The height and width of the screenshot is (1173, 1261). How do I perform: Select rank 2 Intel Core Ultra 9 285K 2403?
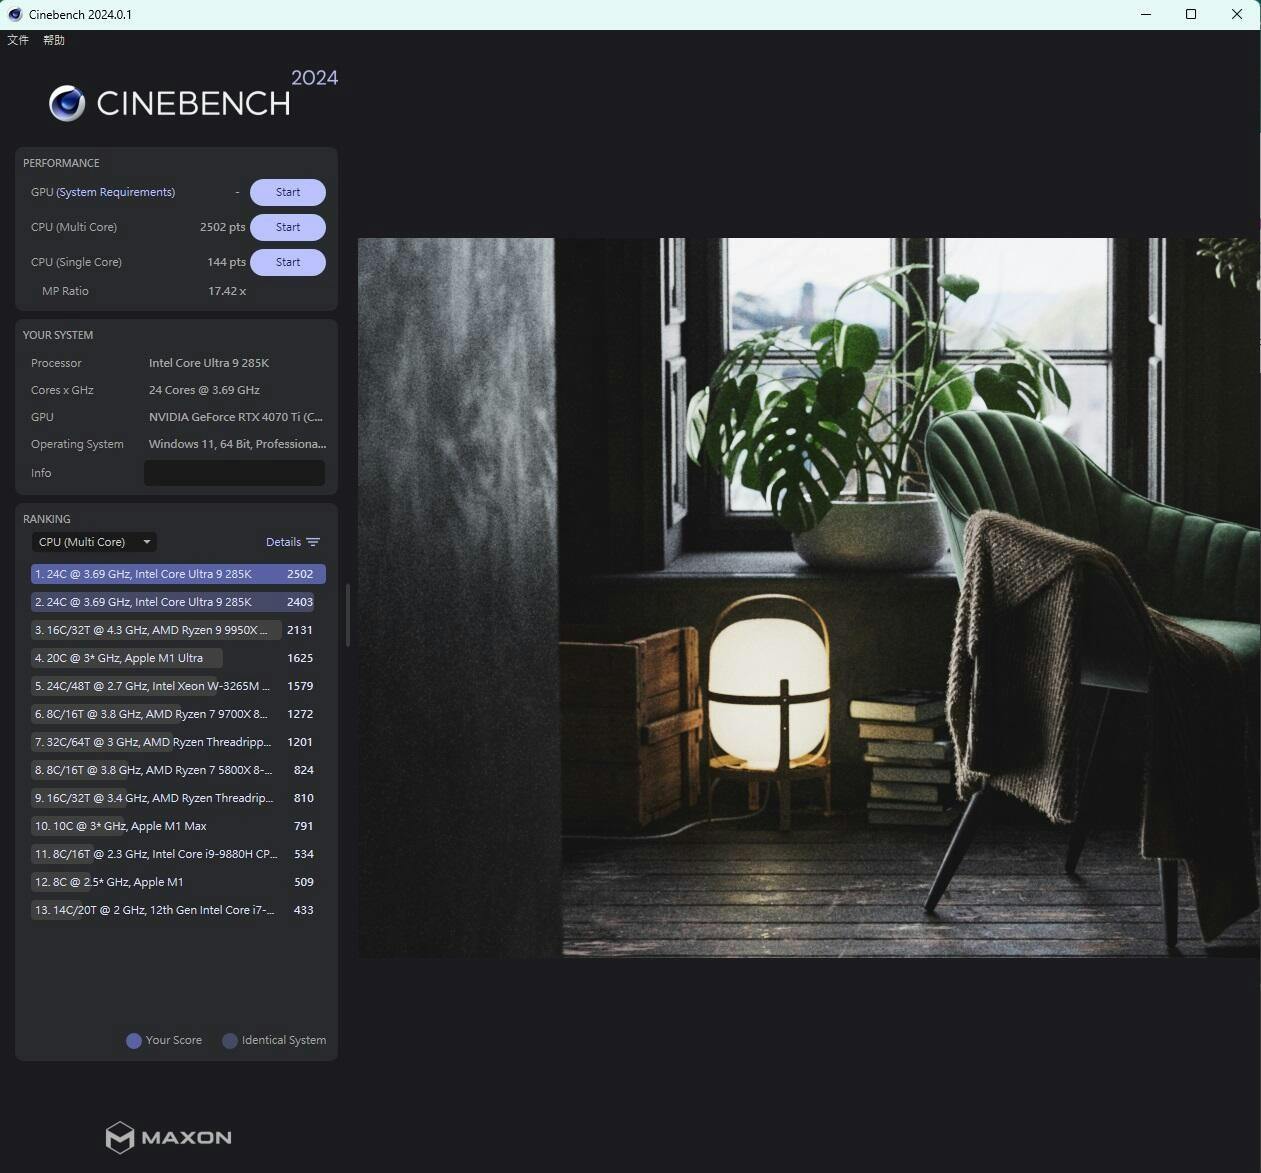pos(178,602)
